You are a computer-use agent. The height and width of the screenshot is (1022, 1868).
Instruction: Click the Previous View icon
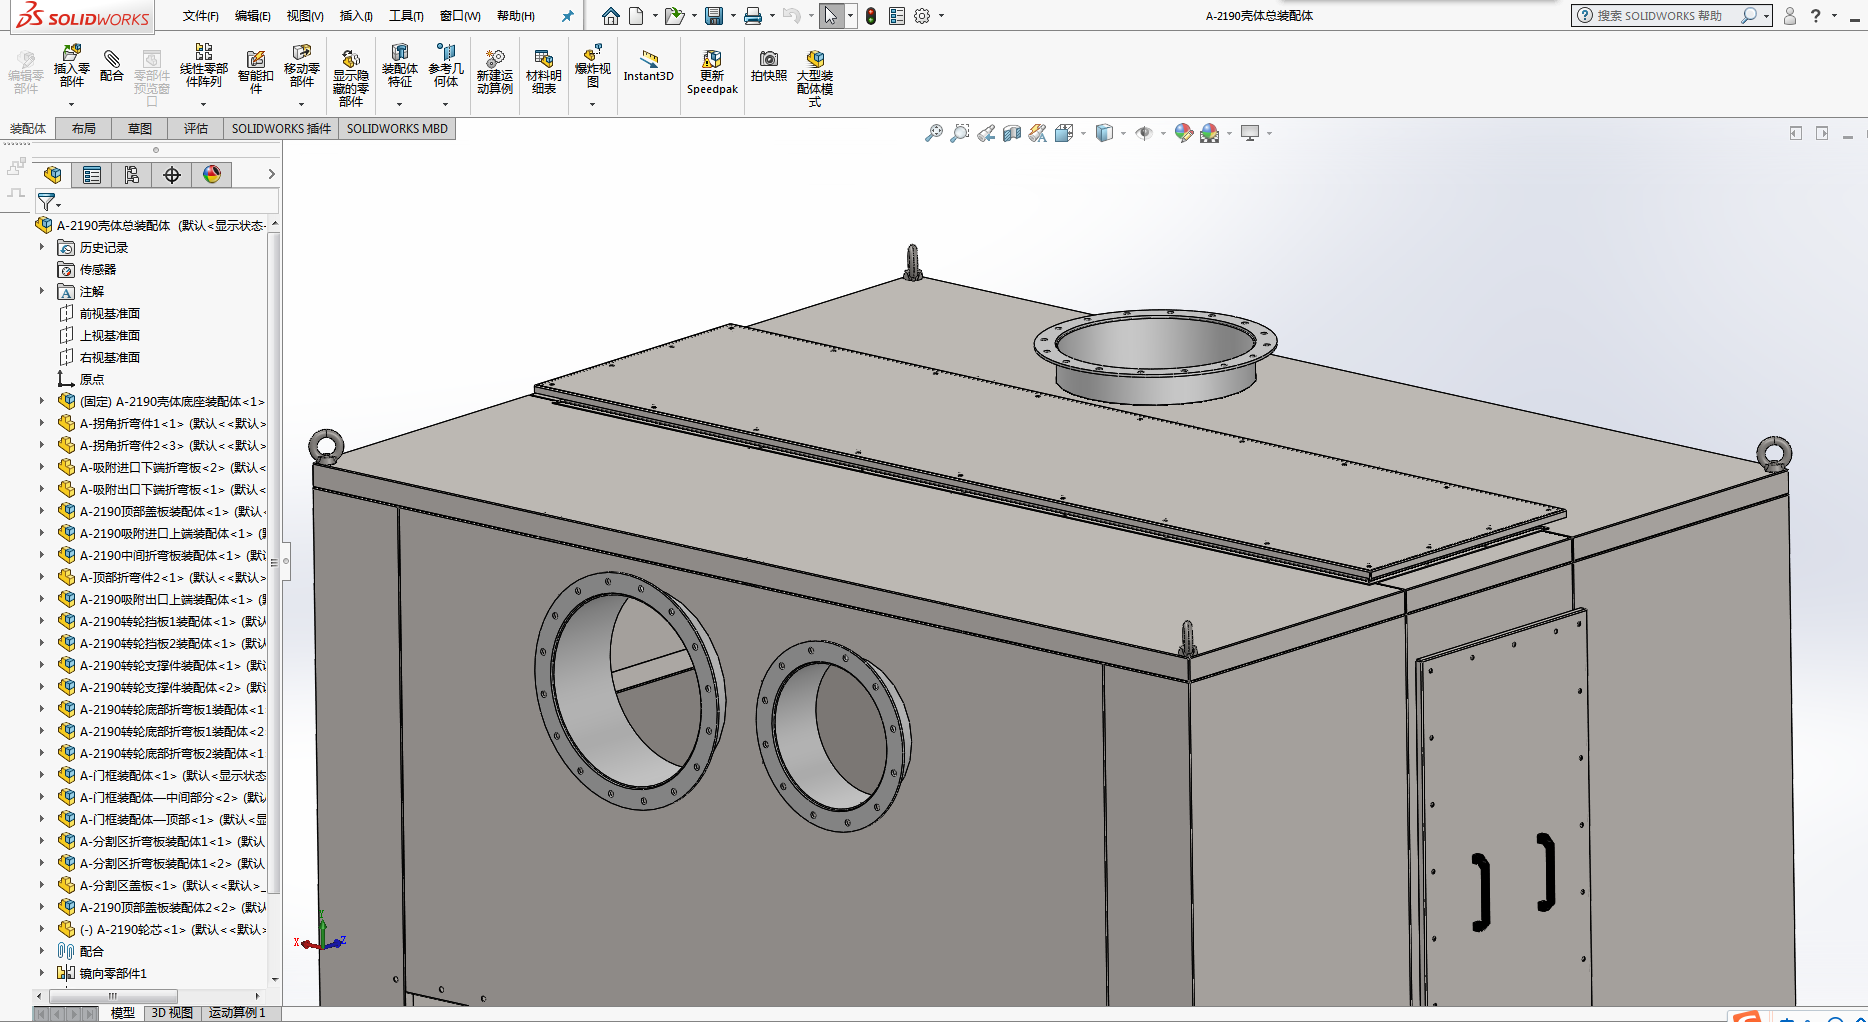[x=986, y=133]
